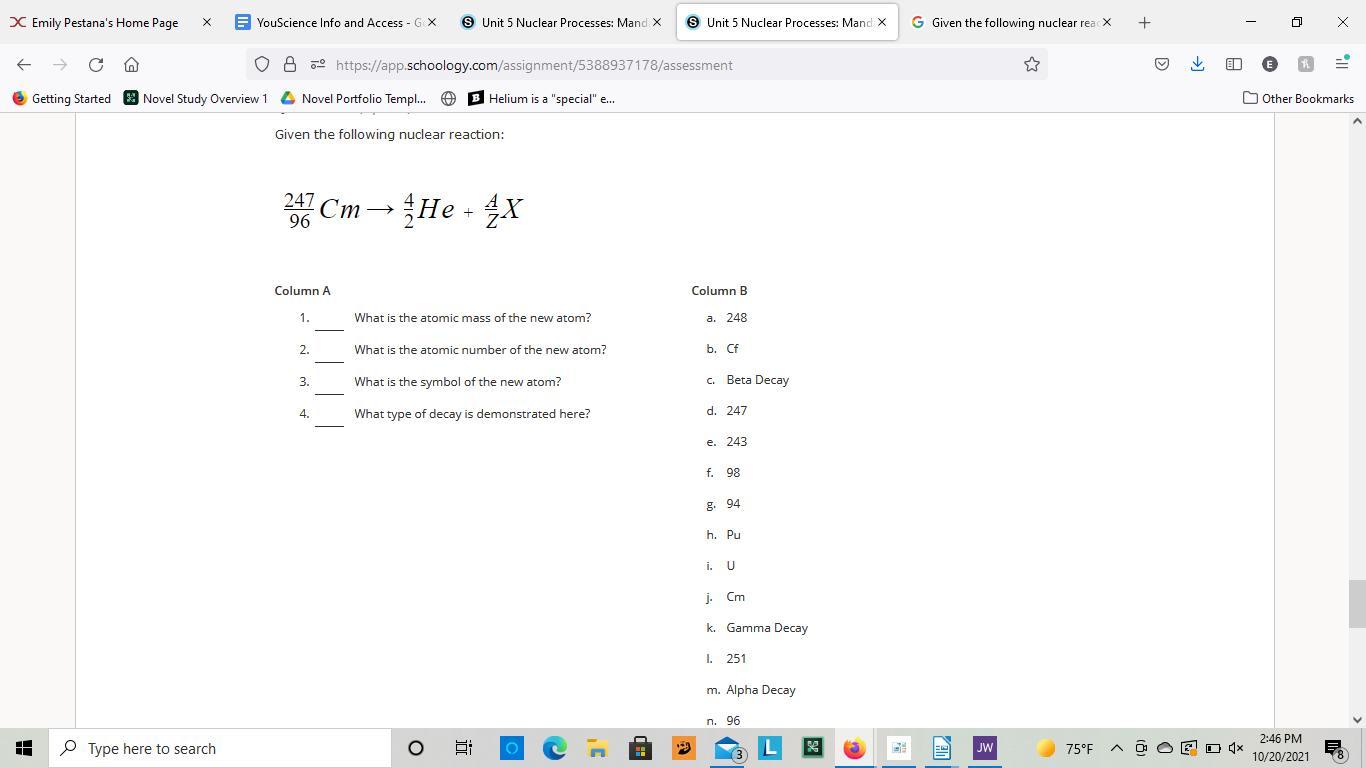Open the browser home page
The image size is (1366, 768).
pyautogui.click(x=131, y=64)
